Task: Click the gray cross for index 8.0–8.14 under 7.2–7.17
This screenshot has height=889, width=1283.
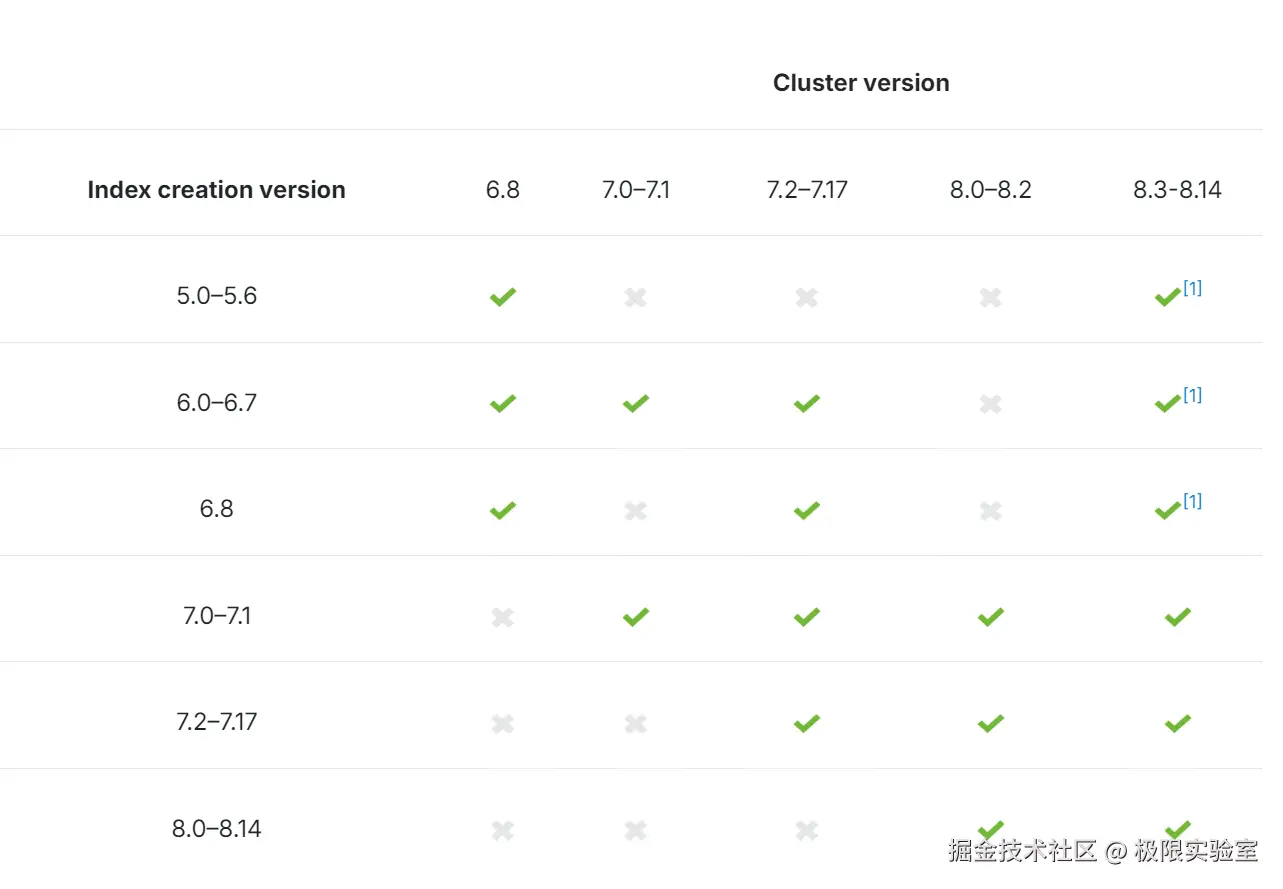Action: click(807, 830)
